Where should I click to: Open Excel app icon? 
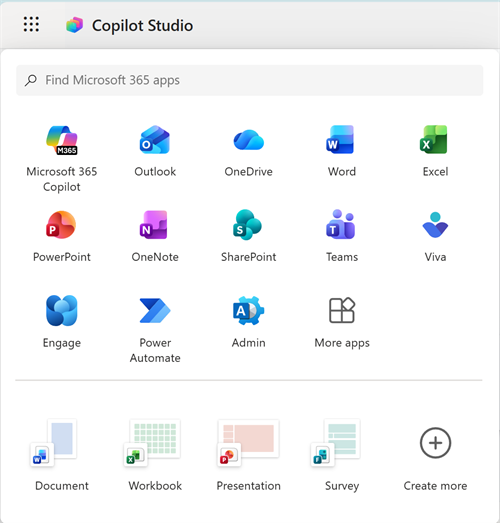(x=434, y=139)
